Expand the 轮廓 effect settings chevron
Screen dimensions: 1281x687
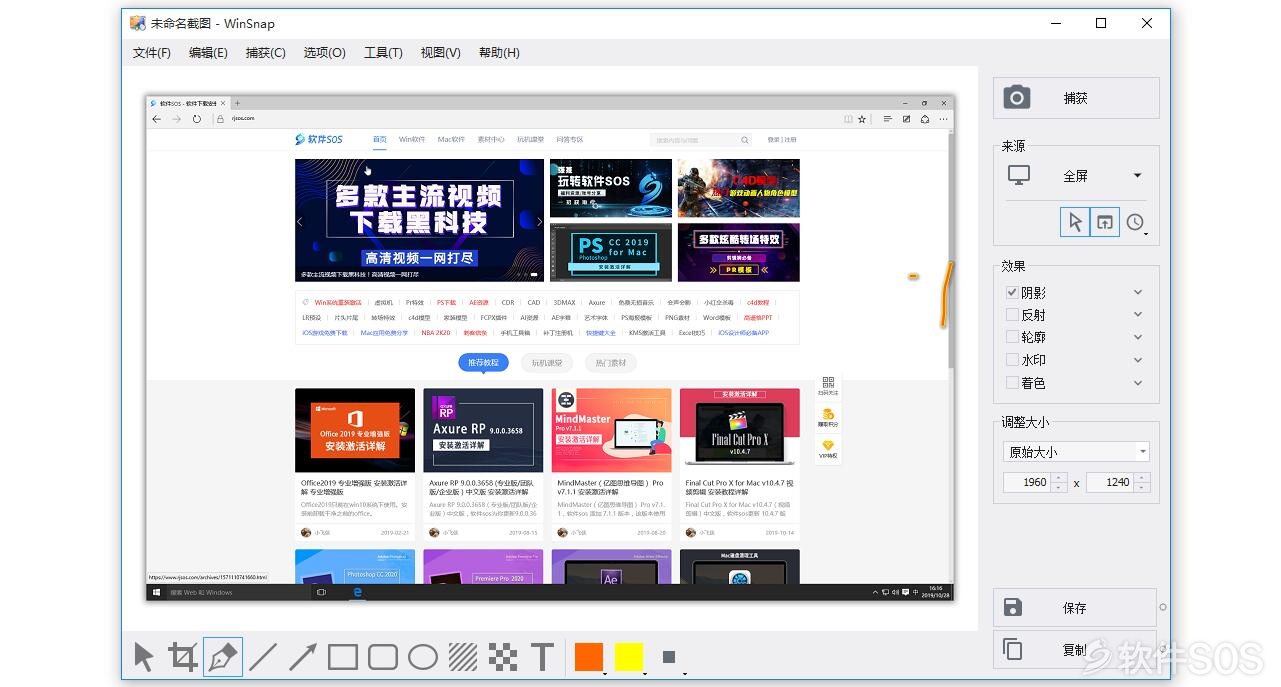click(x=1138, y=338)
